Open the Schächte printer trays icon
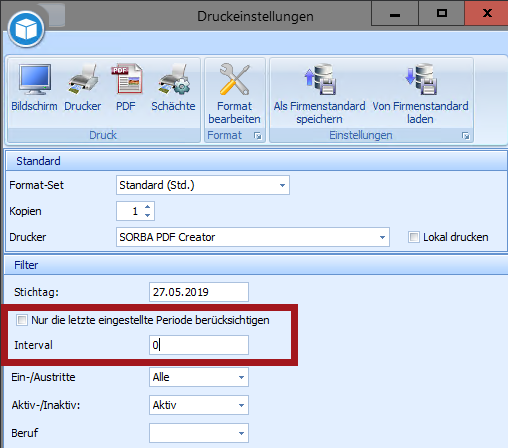 [x=174, y=79]
